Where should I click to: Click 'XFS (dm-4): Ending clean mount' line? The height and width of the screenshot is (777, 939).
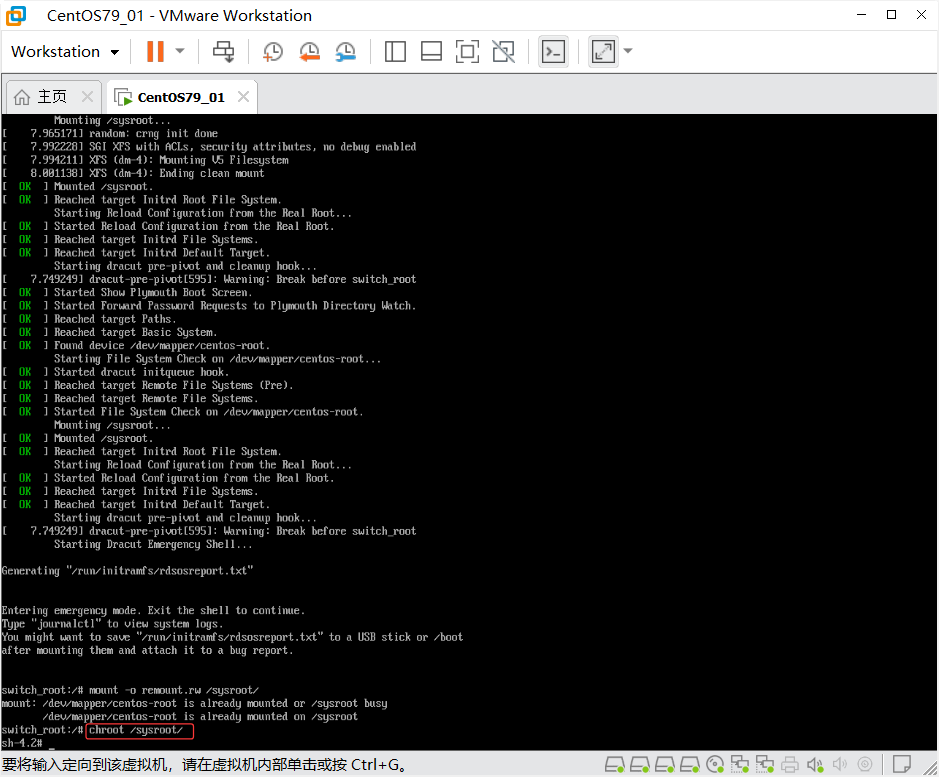177,173
